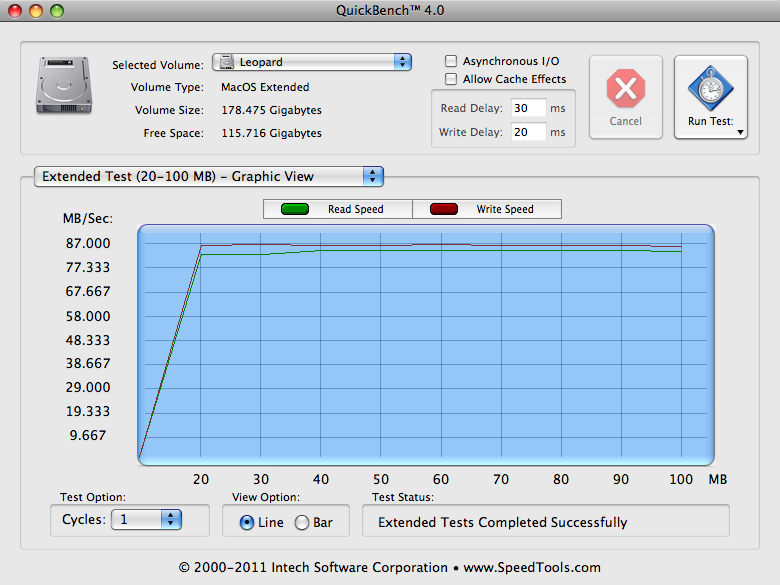Click the Leopard volume disk icon
The width and height of the screenshot is (780, 585).
coord(227,62)
